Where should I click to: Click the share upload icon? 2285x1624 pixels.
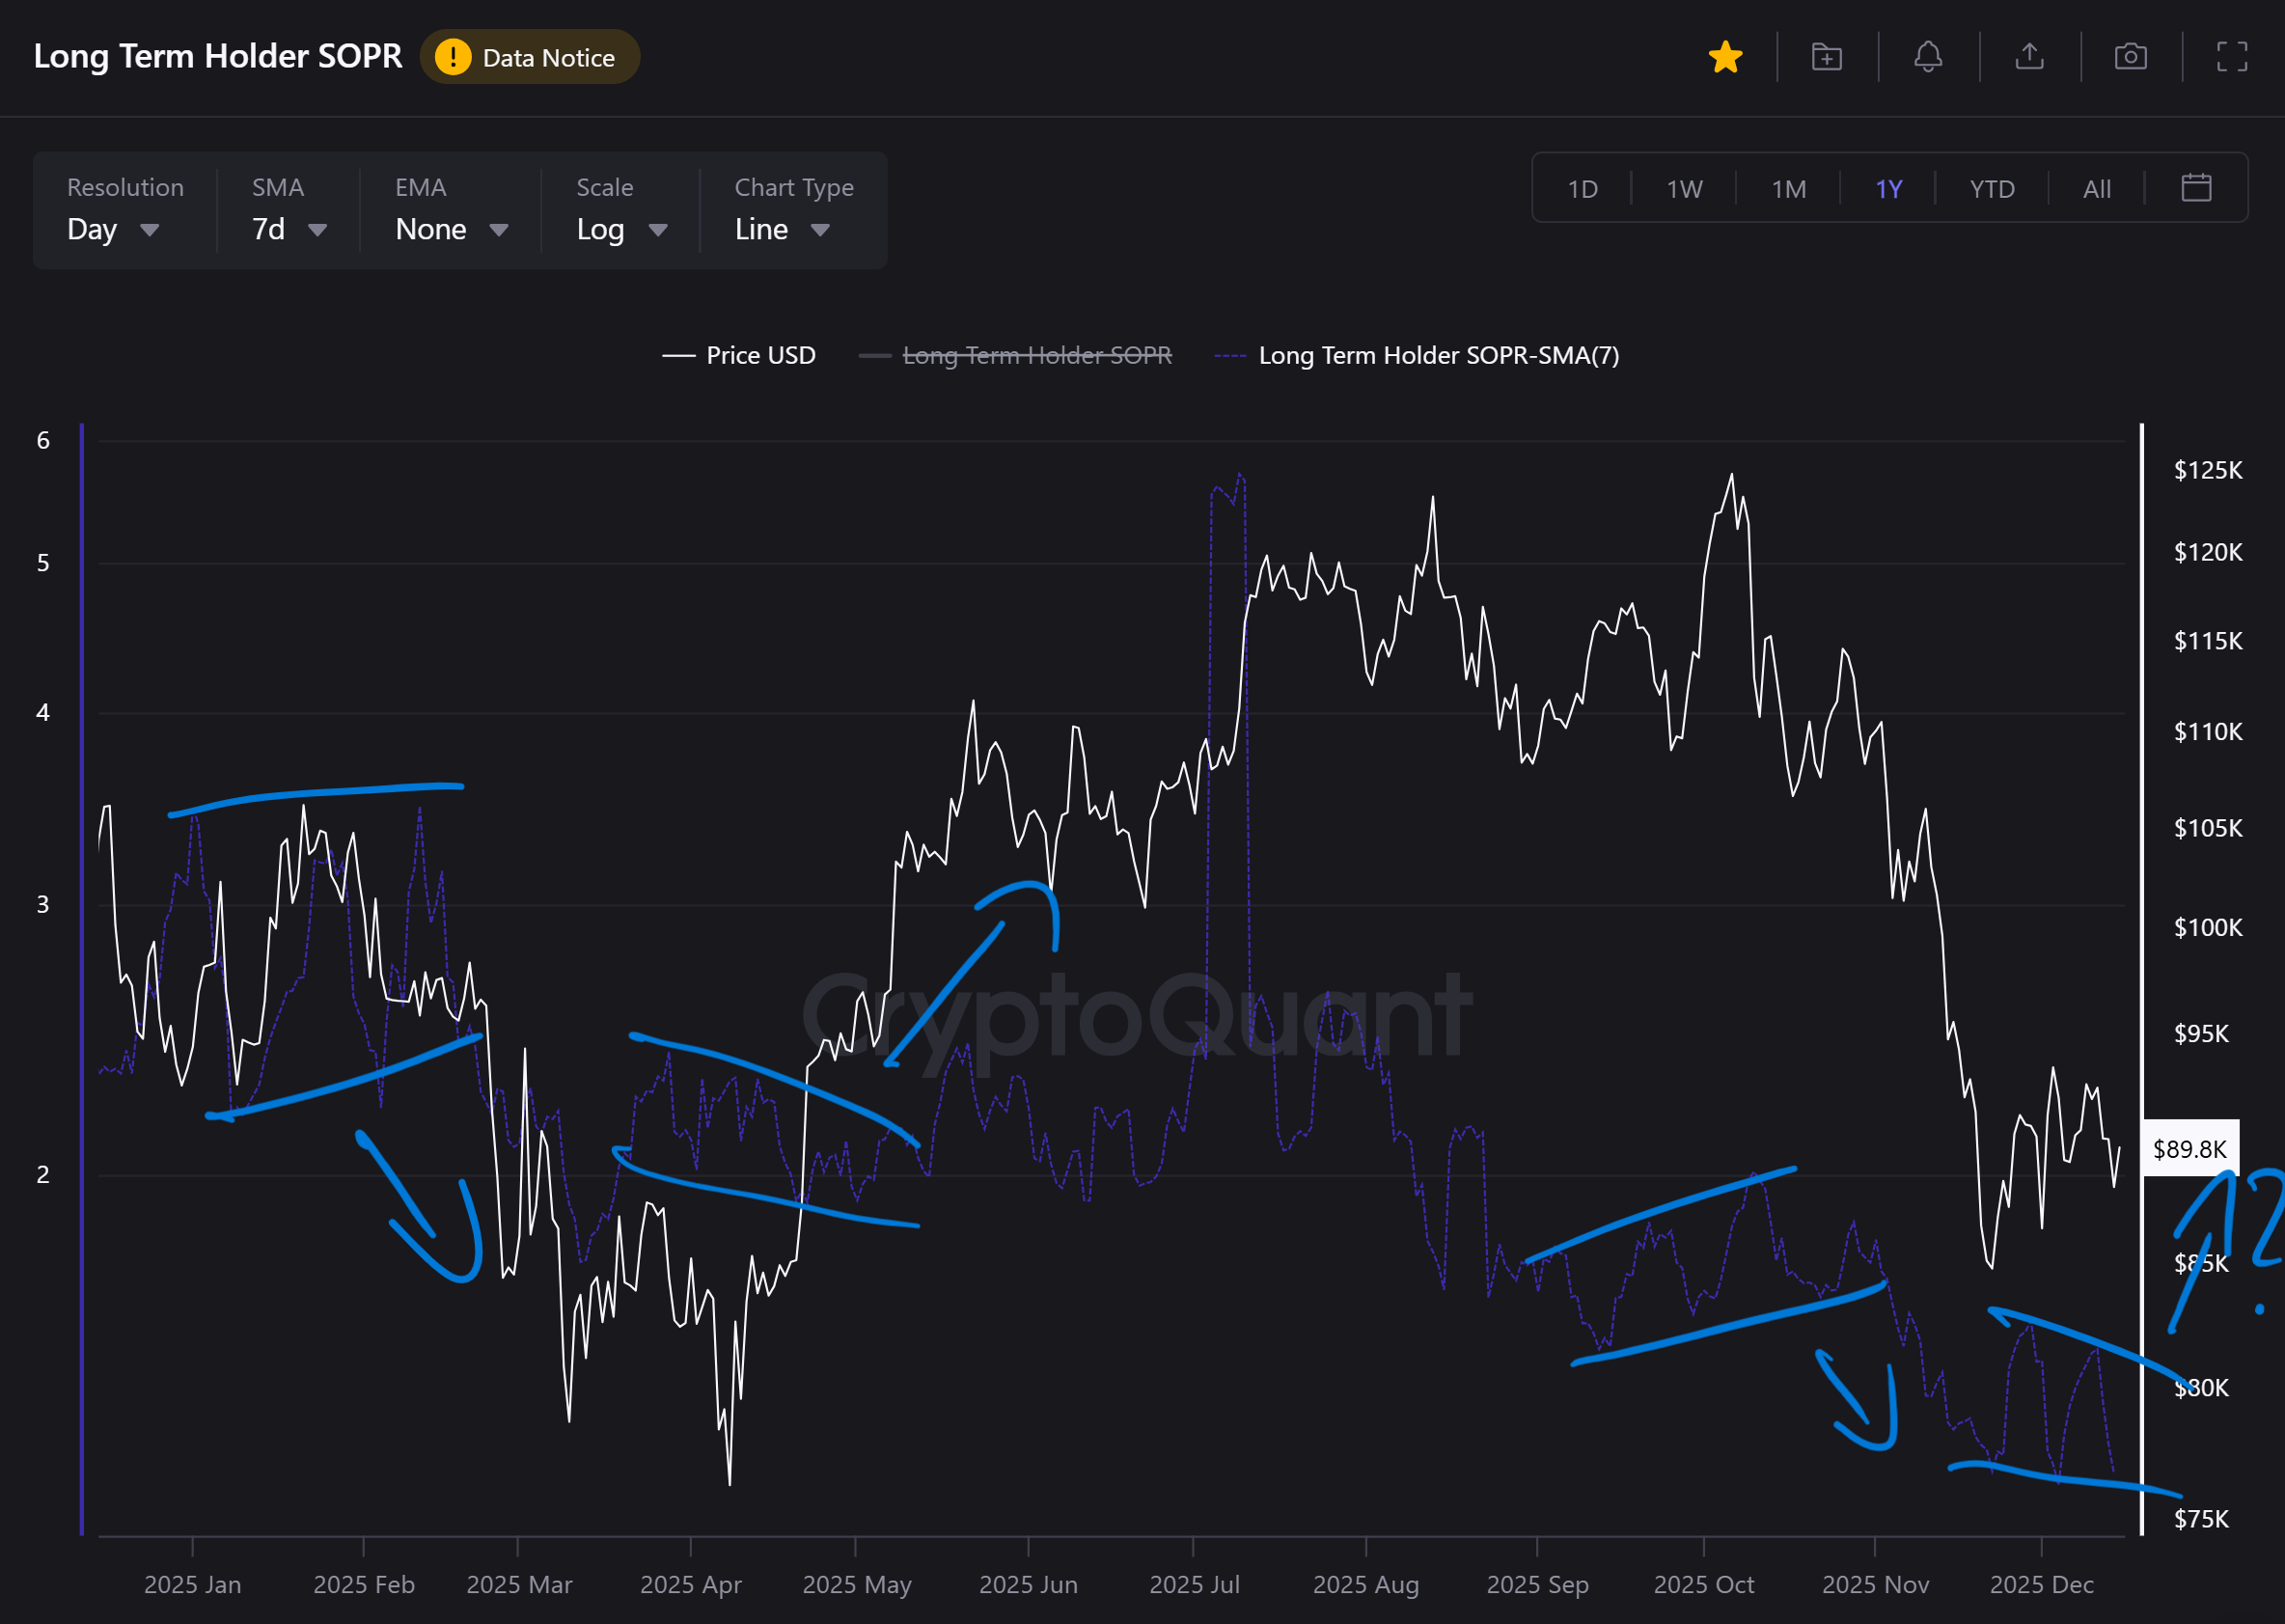pos(2029,57)
